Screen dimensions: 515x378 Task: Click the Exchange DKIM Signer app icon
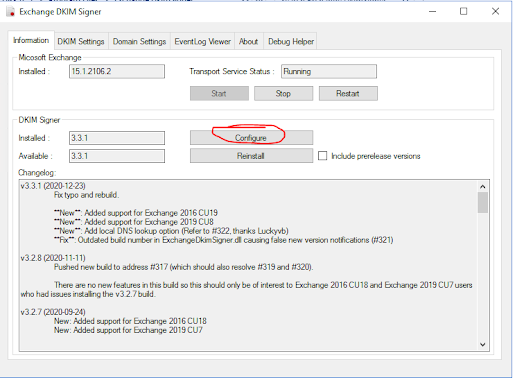pos(10,12)
